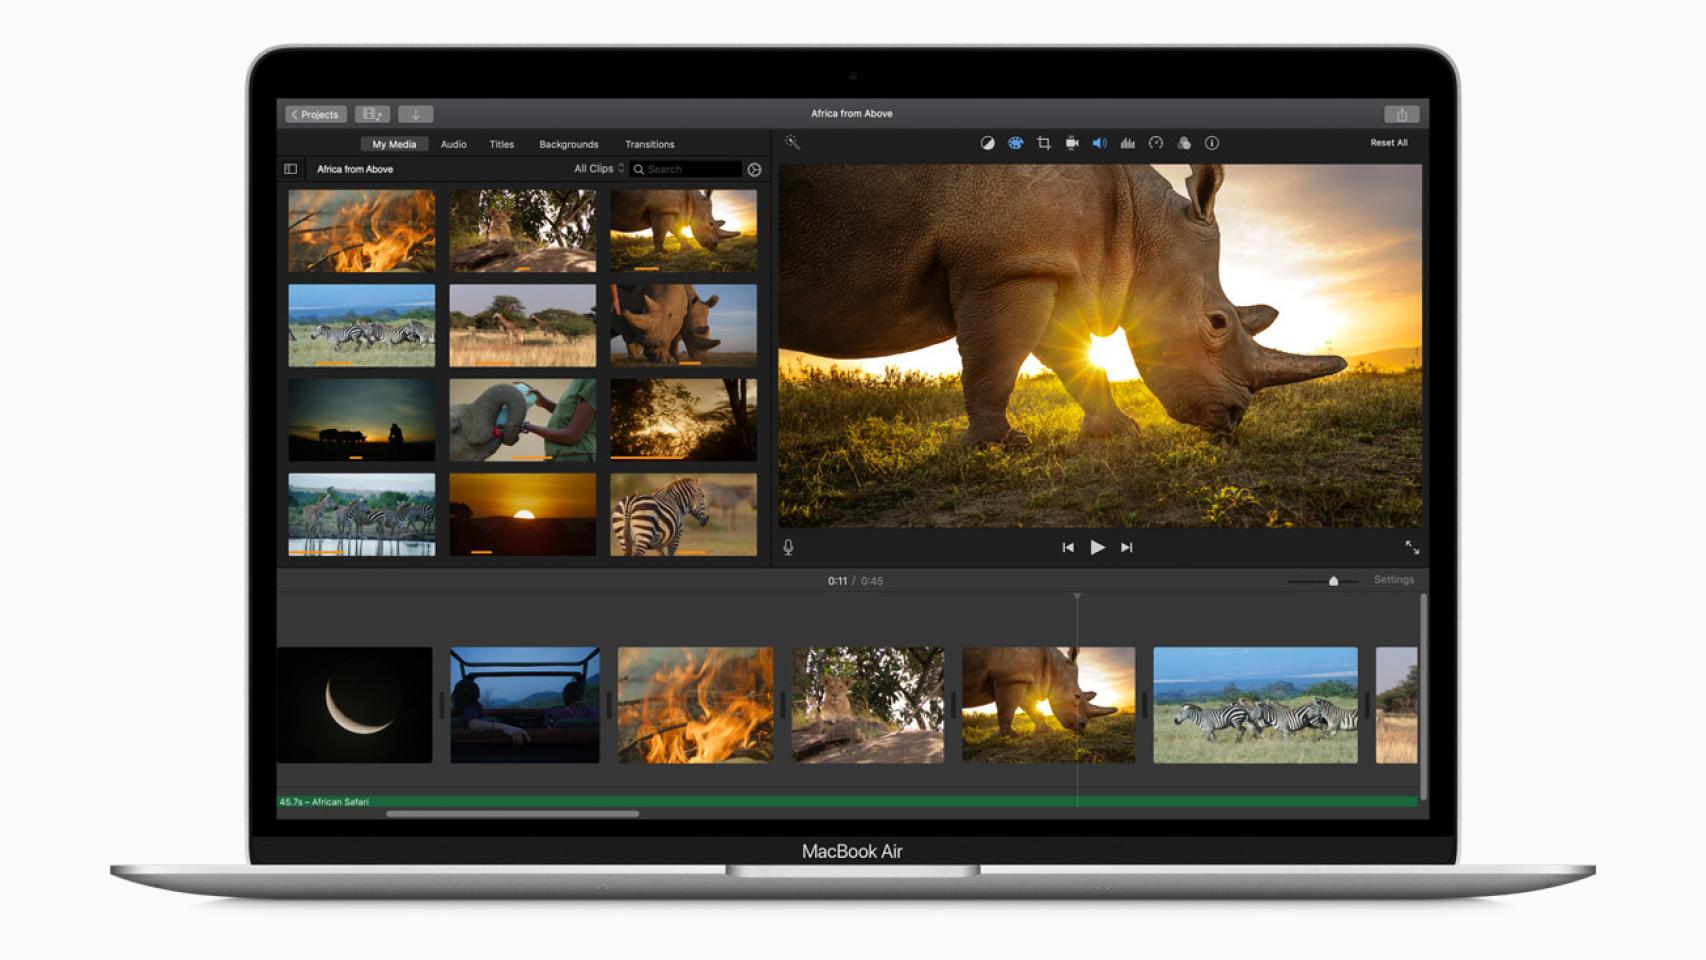1706x960 pixels.
Task: Open the stabilization camera tool
Action: point(1071,143)
